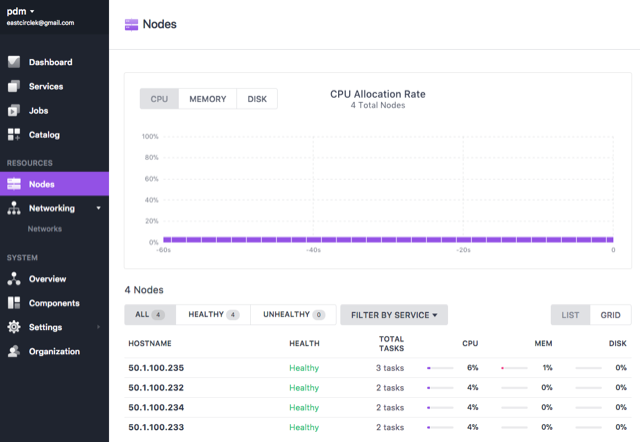The height and width of the screenshot is (442, 640).
Task: Open the Networks submenu link
Action: [45, 228]
